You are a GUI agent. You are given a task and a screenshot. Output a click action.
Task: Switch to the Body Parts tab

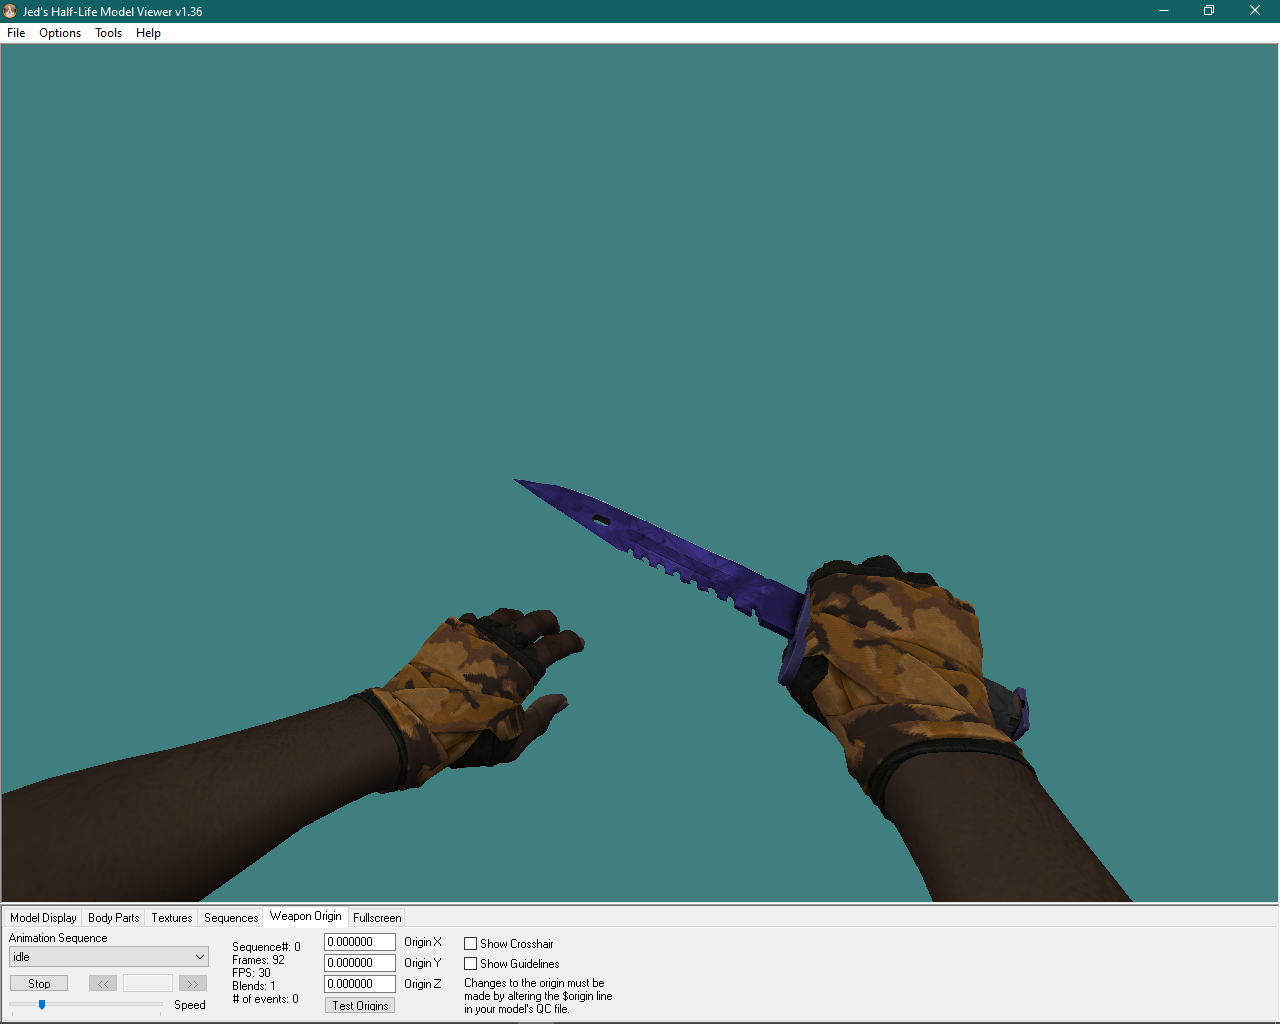(x=114, y=918)
